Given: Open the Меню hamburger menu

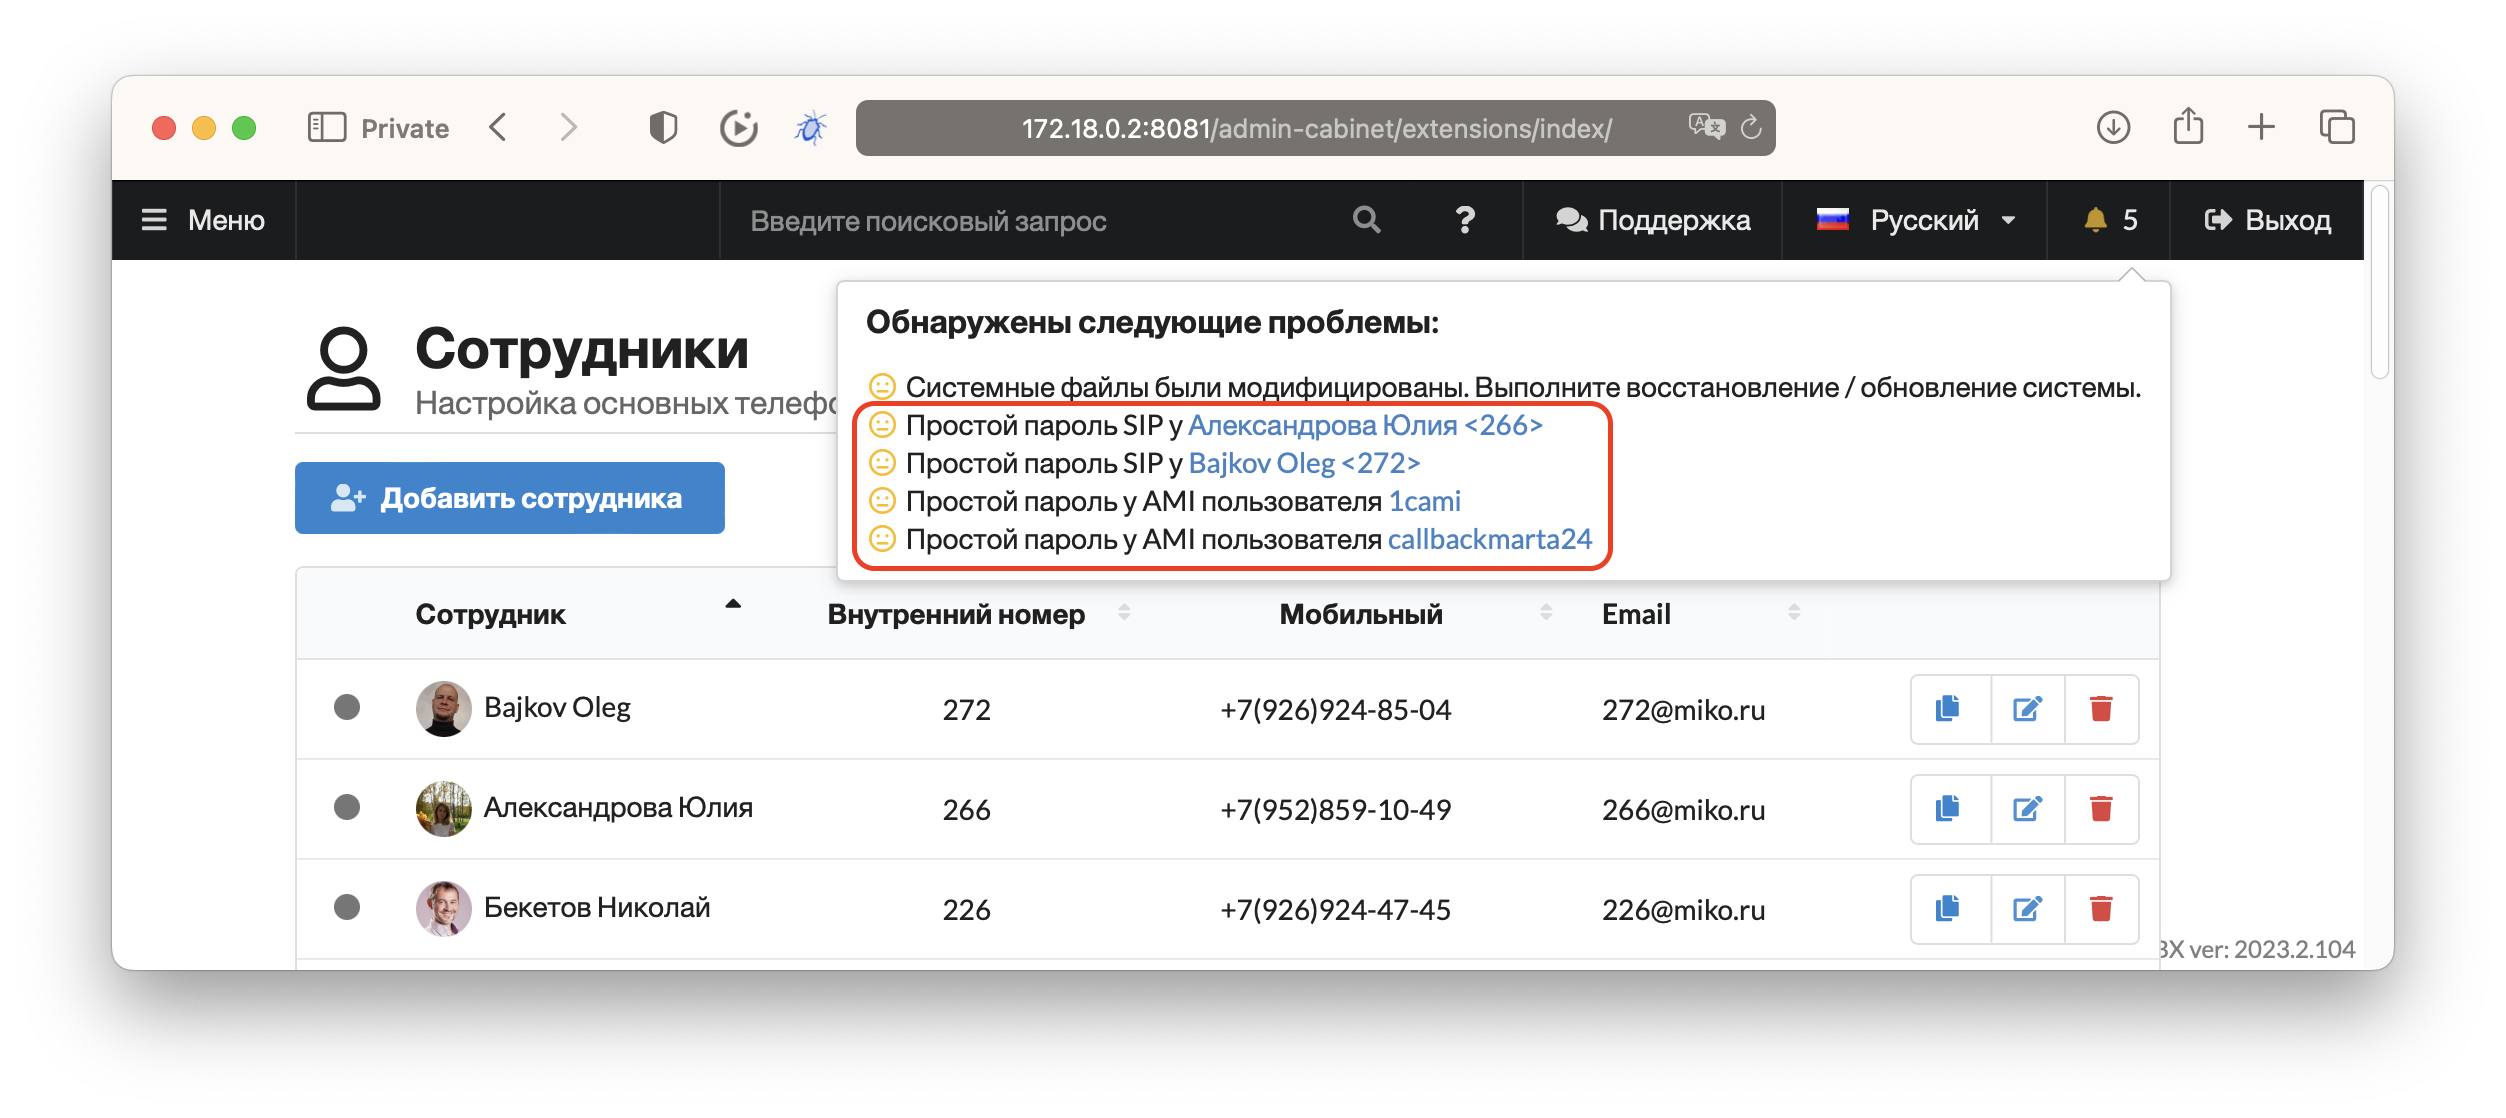Looking at the screenshot, I should coord(203,220).
